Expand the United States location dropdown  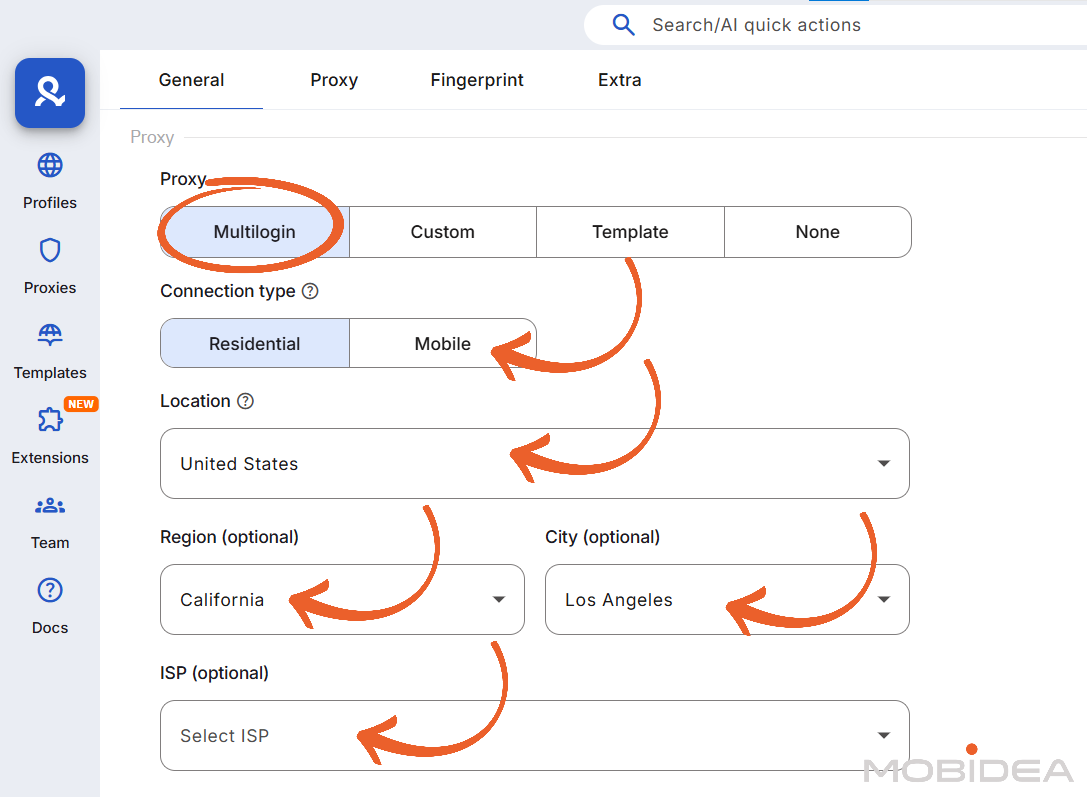(534, 464)
